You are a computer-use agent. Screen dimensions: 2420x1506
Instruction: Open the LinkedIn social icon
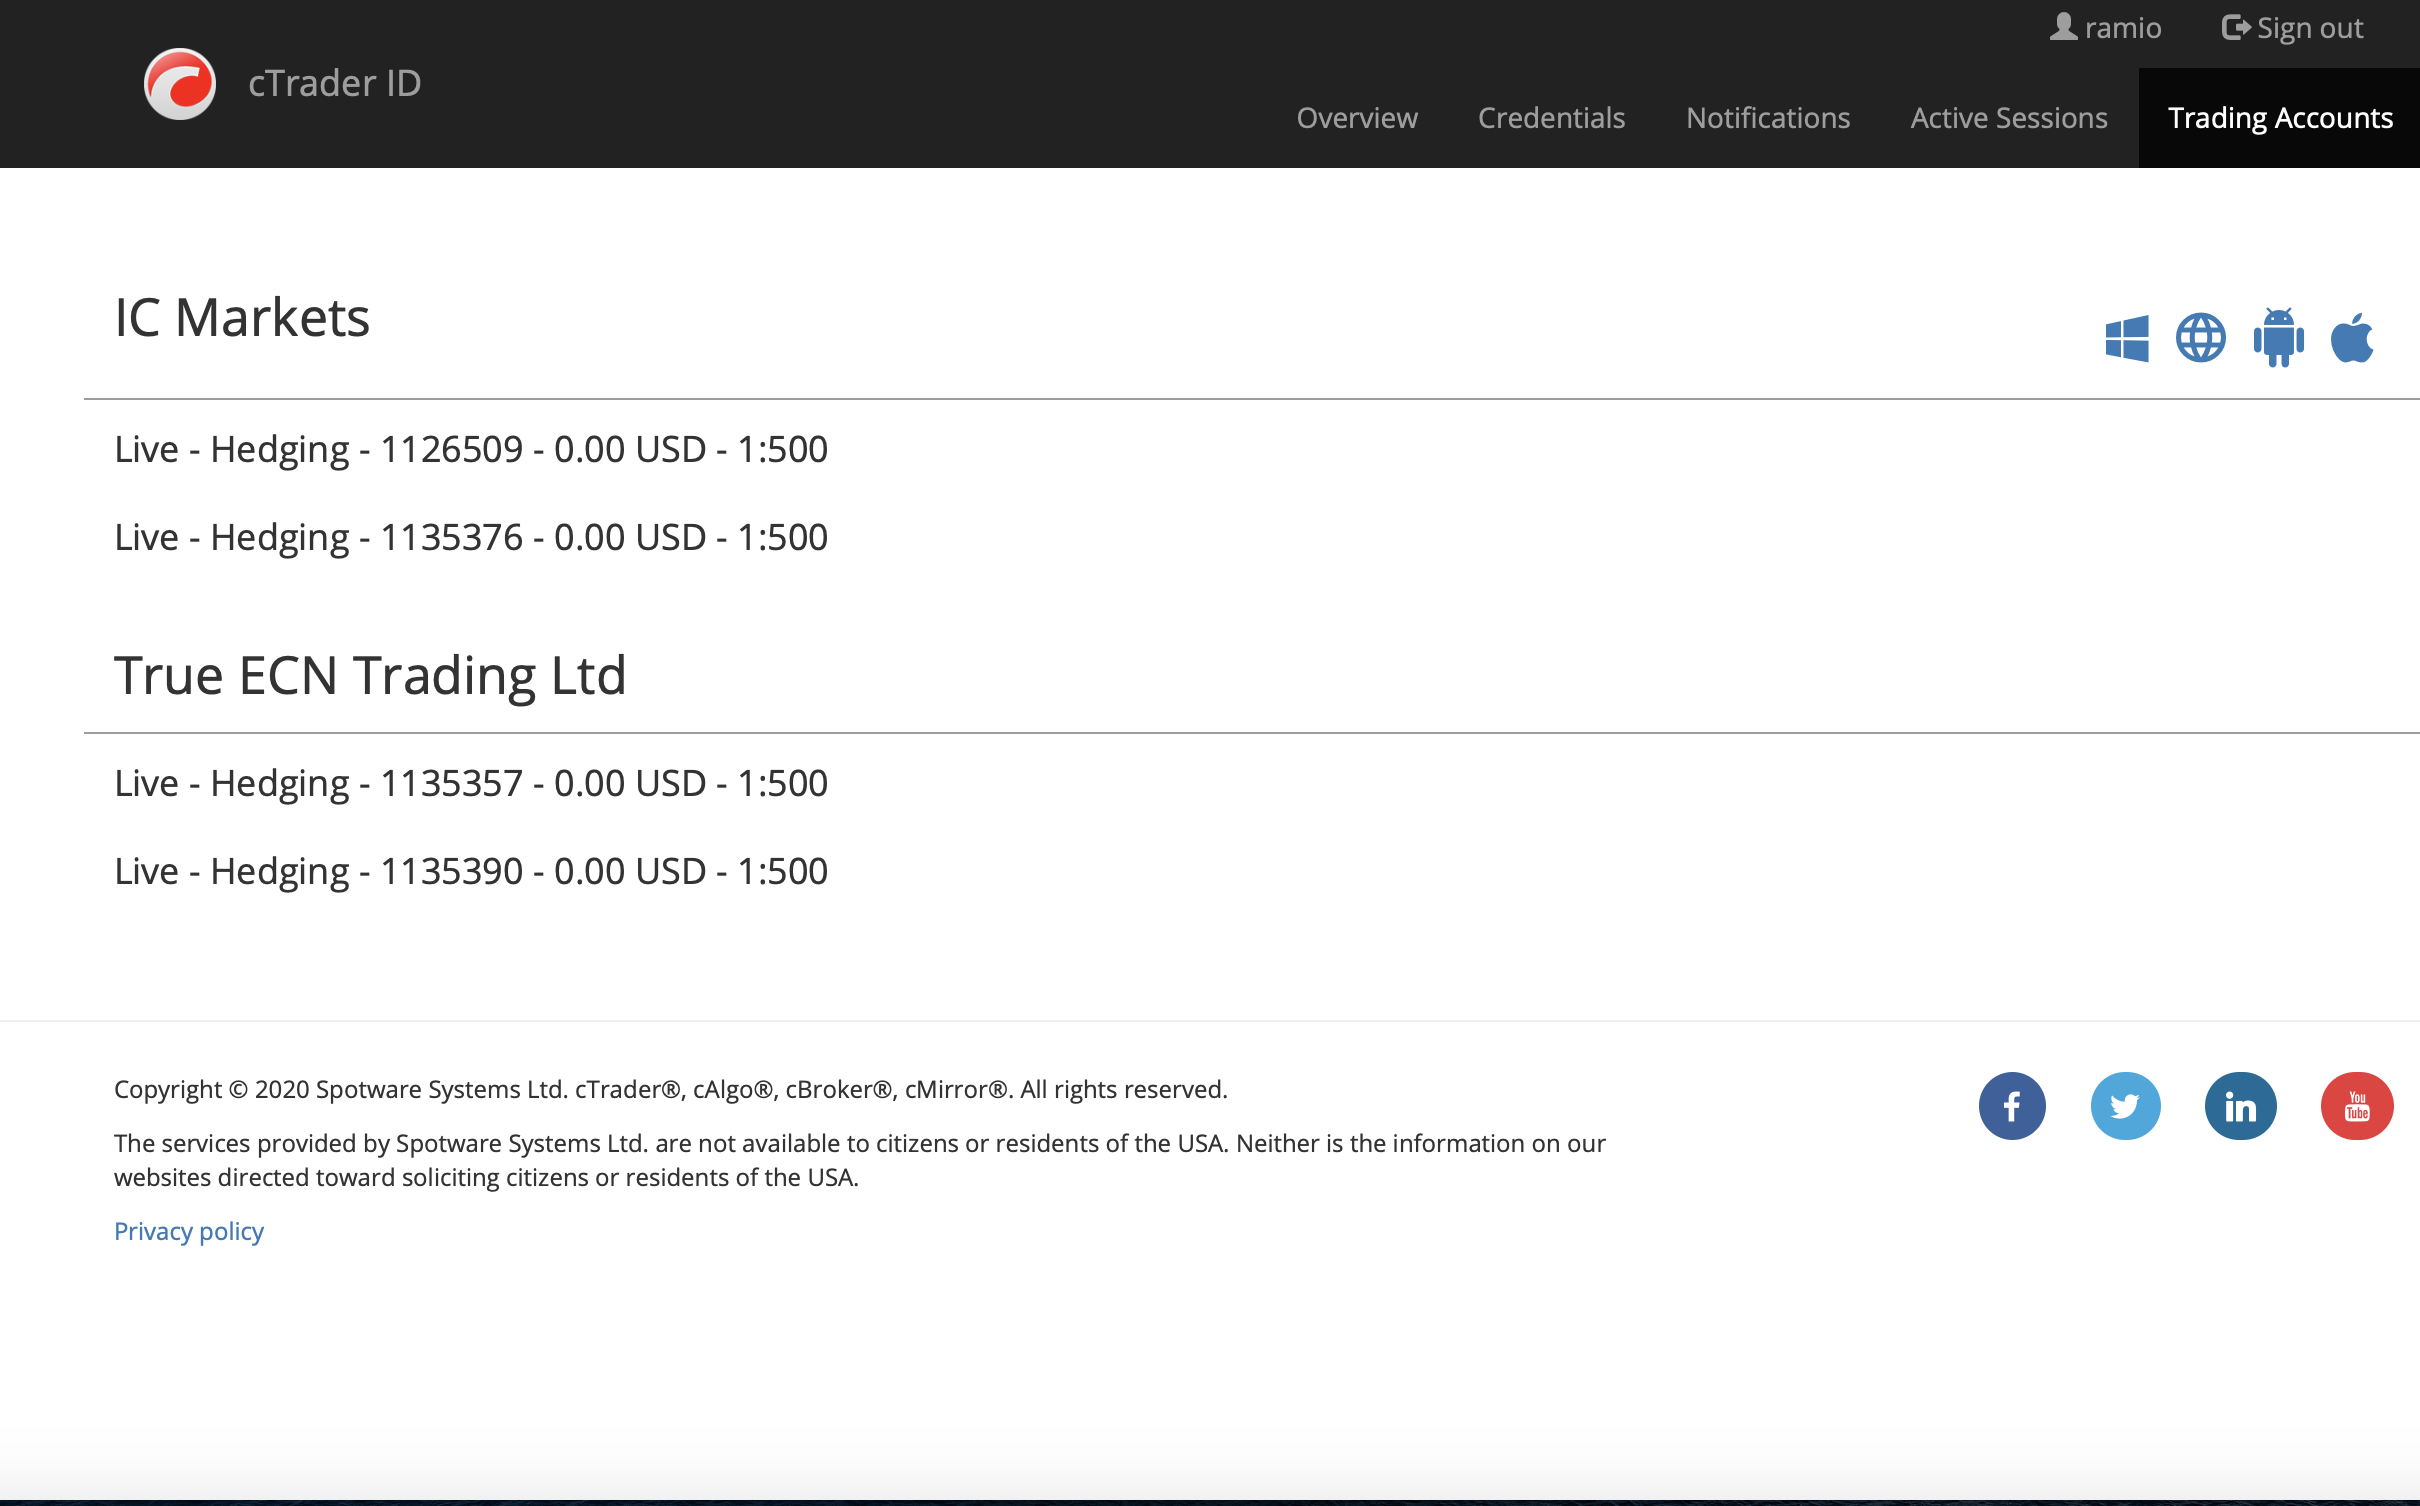[x=2240, y=1106]
